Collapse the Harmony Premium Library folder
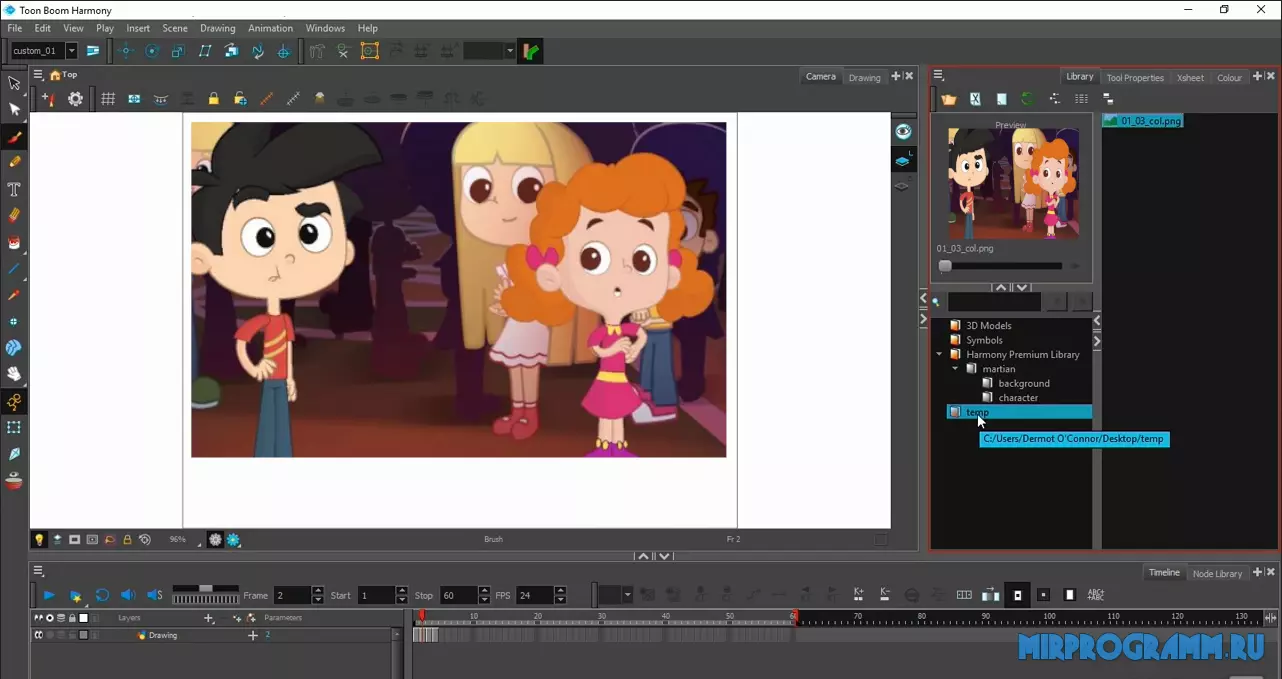 coord(939,354)
